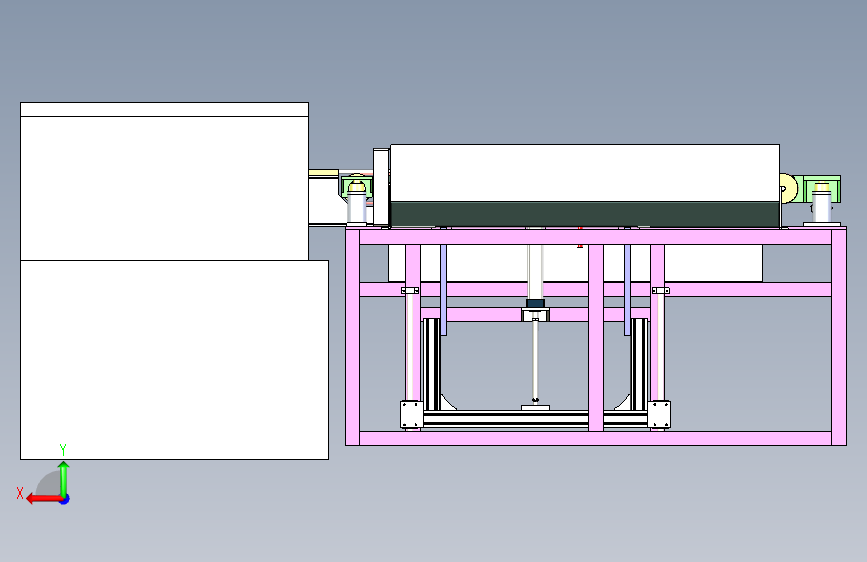This screenshot has height=562, width=867.
Task: Click the green Y axis arrow of the triad
Action: pyautogui.click(x=64, y=478)
